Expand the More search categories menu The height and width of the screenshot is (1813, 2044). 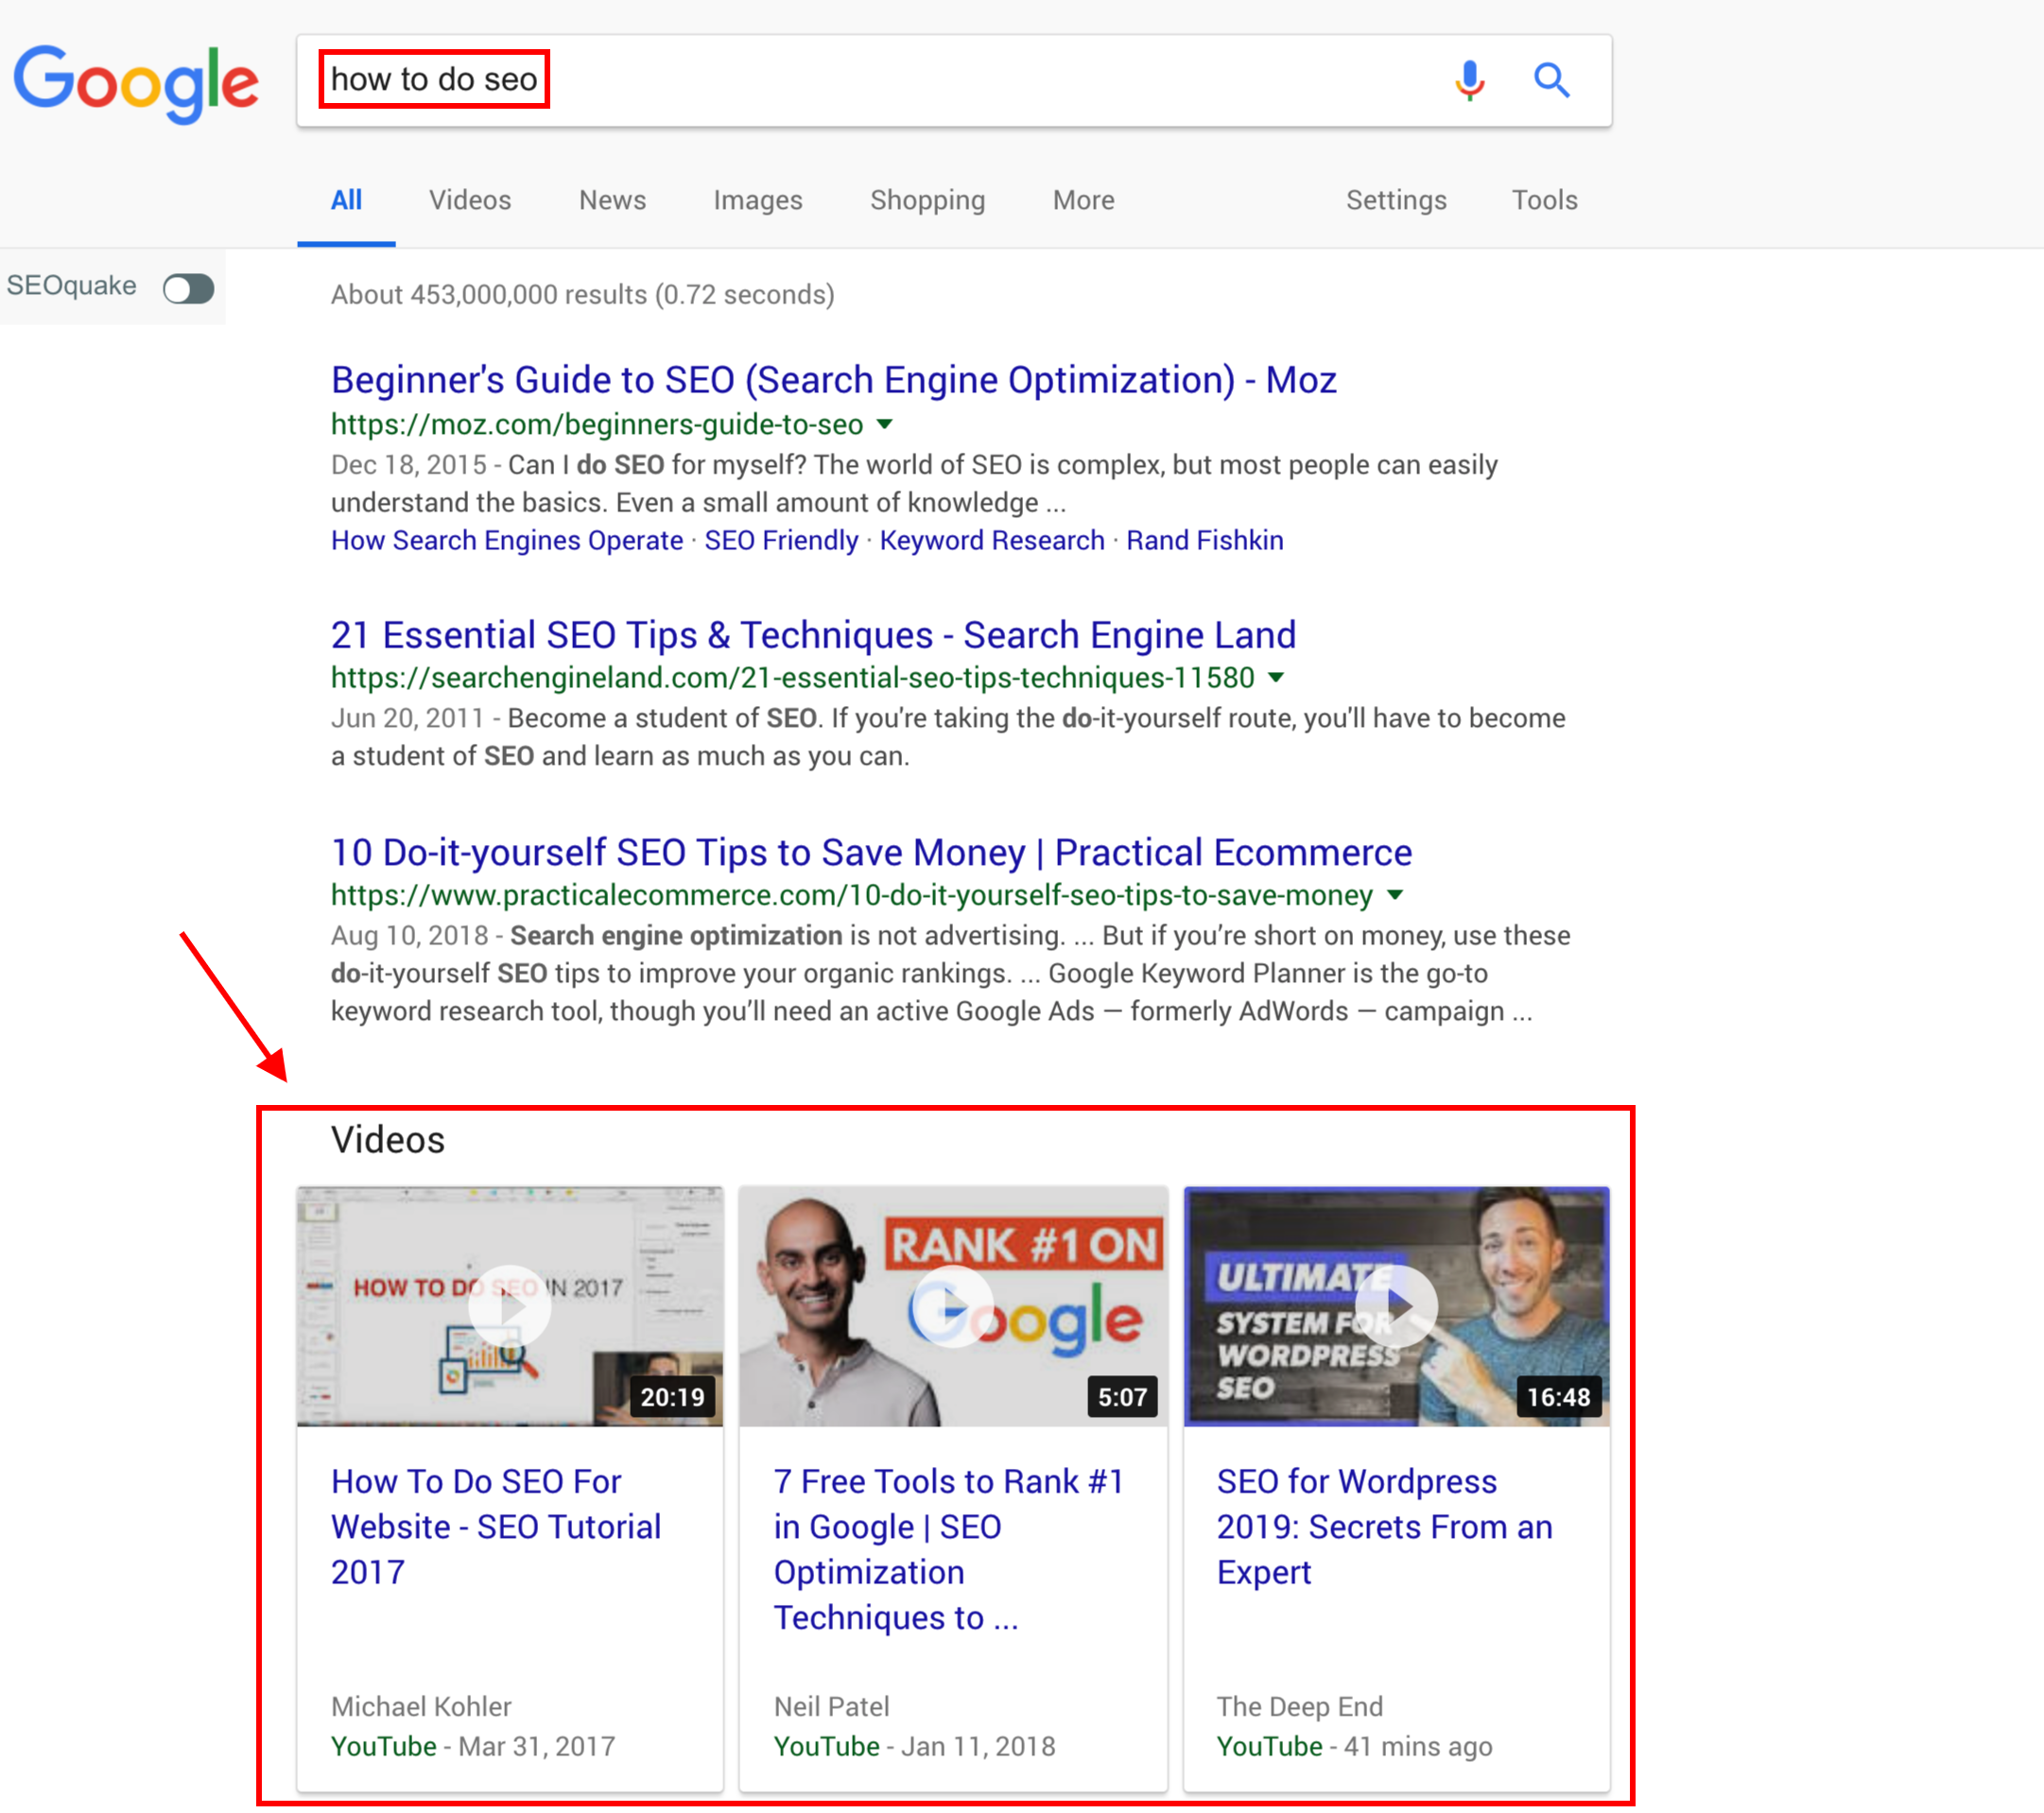pos(1083,200)
